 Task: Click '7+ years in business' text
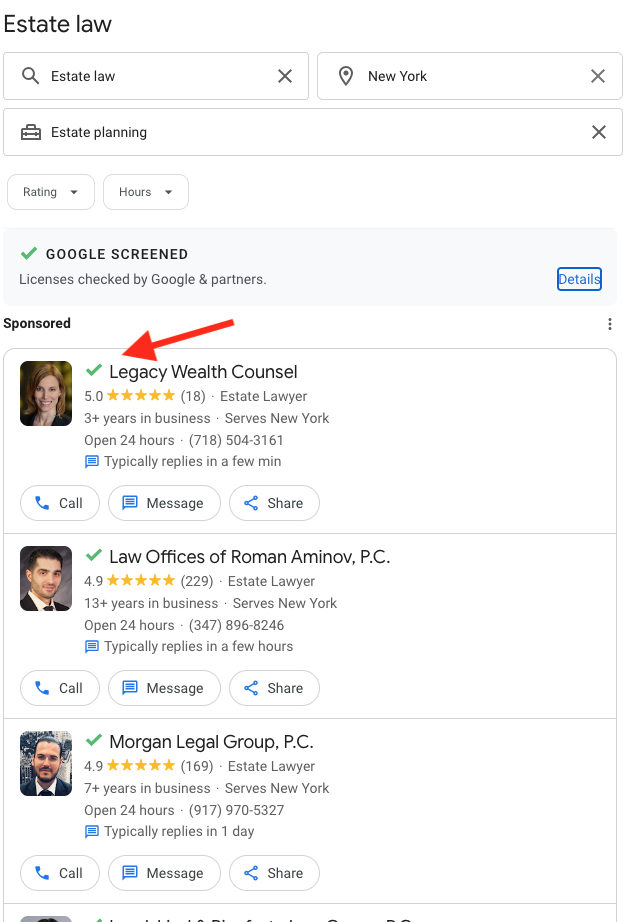(x=147, y=789)
